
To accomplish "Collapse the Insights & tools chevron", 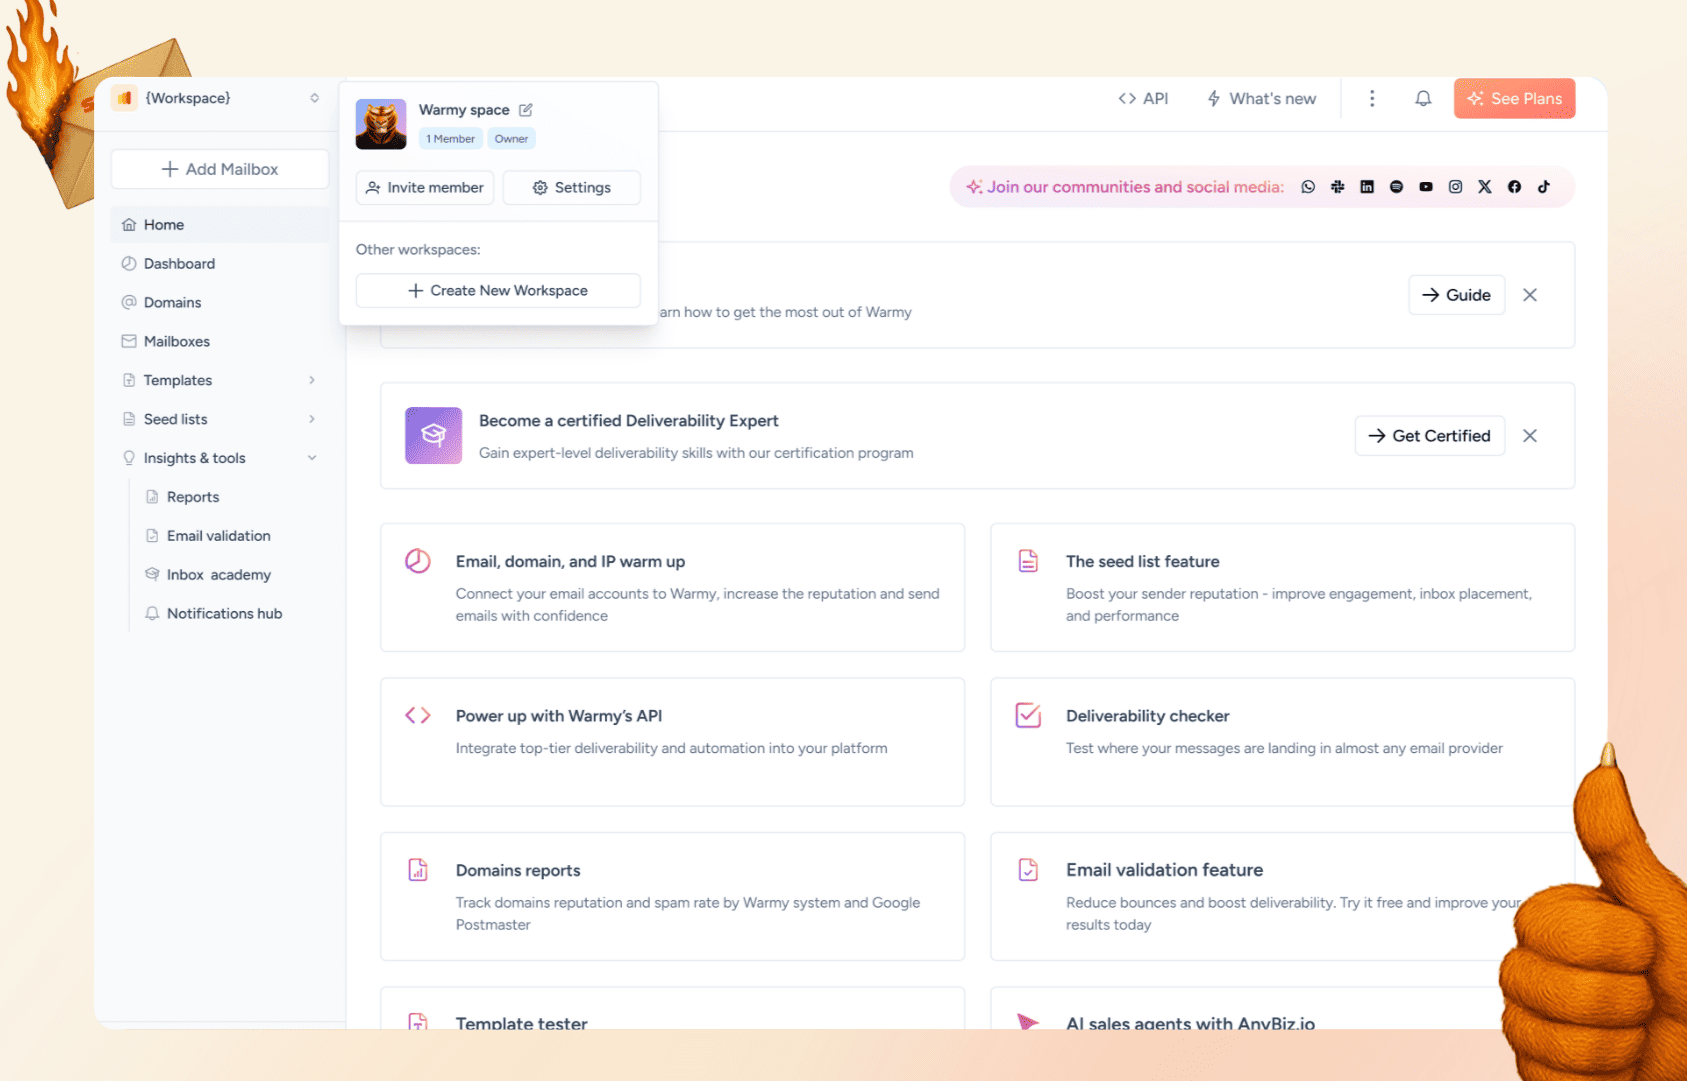I will (312, 458).
